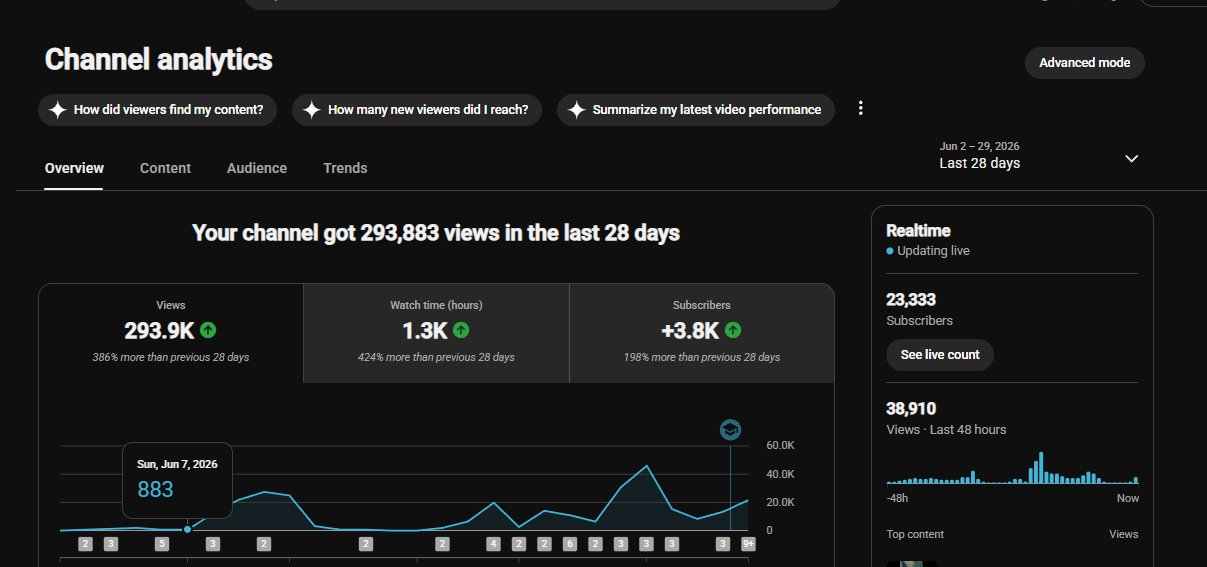Ask 'How did viewers find my content?'
The height and width of the screenshot is (567, 1207).
[158, 110]
